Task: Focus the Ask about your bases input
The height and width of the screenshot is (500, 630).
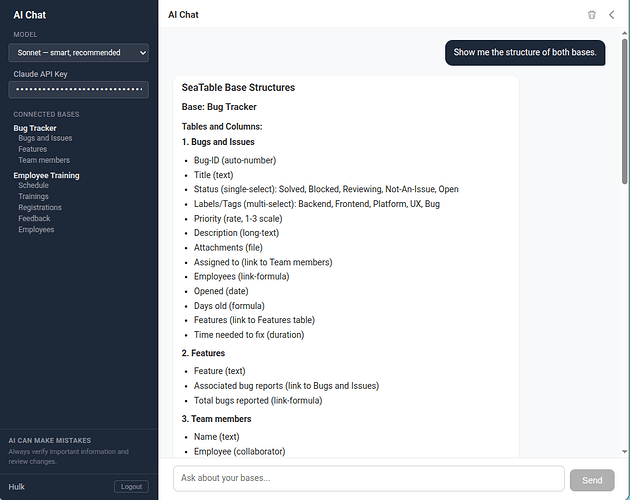Action: click(x=368, y=479)
